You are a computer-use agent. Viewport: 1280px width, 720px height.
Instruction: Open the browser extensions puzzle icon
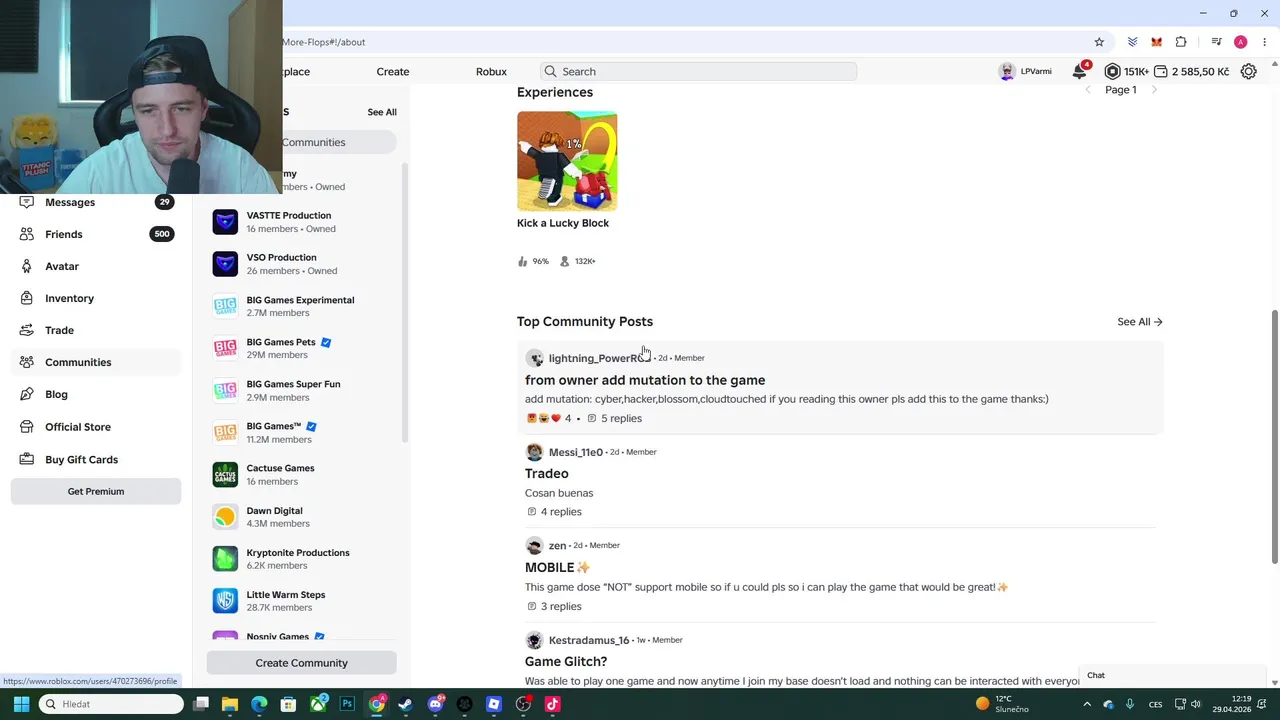click(1181, 42)
